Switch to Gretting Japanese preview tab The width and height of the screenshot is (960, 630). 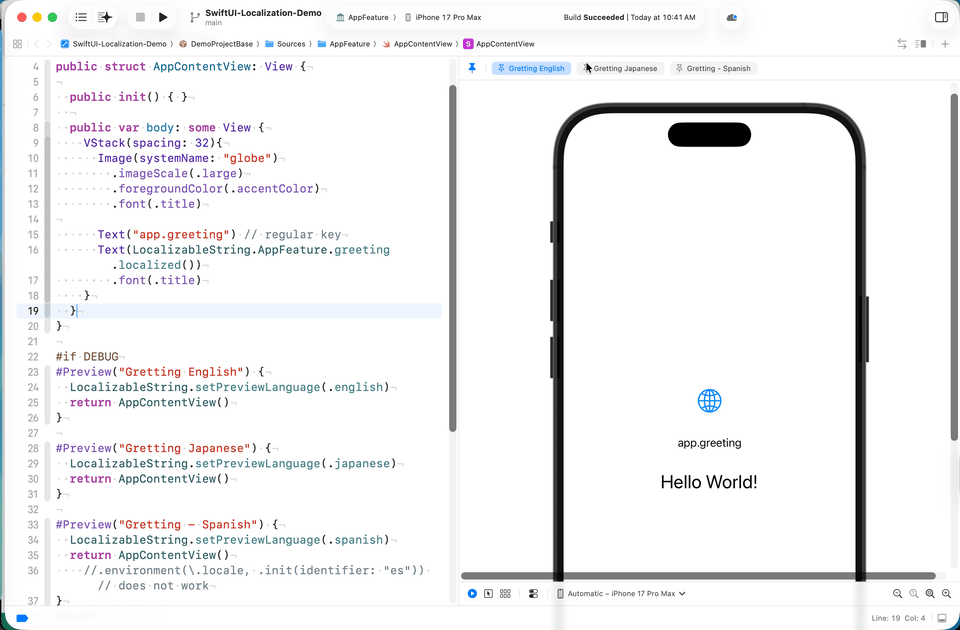coord(620,69)
